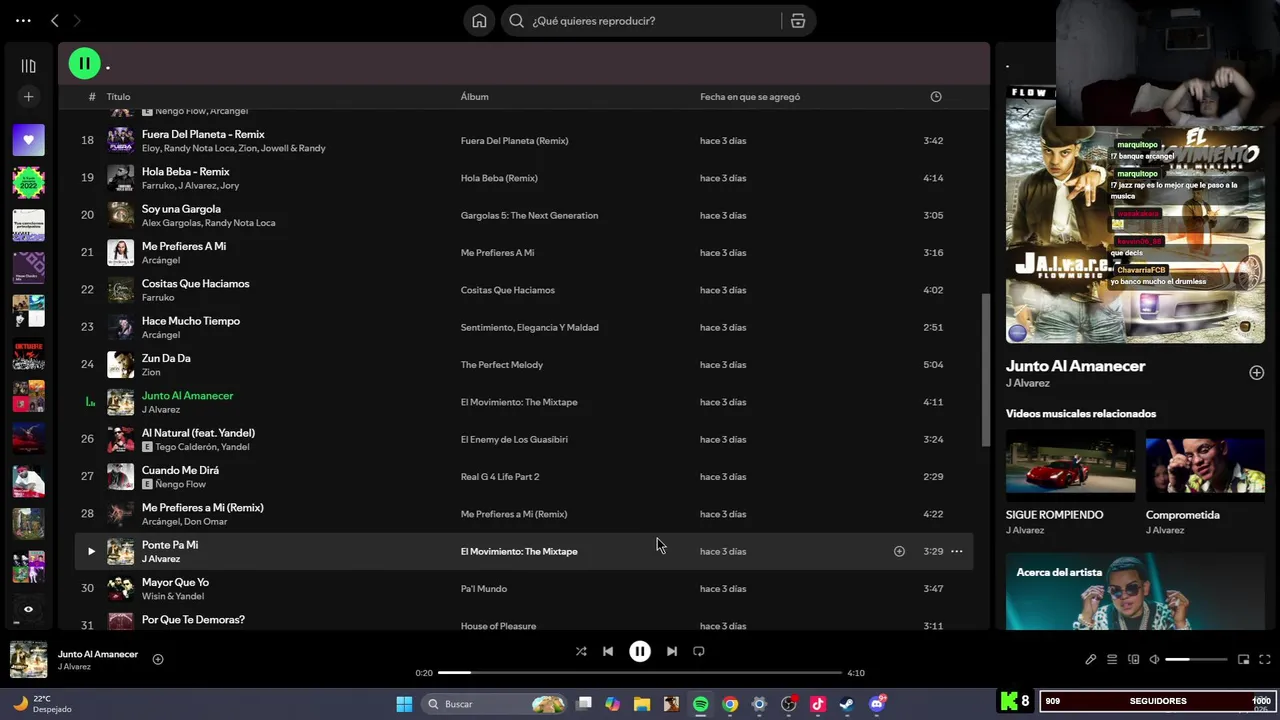This screenshot has height=720, width=1280.
Task: Open Junto Al Amanecer title in right panel
Action: (1075, 366)
